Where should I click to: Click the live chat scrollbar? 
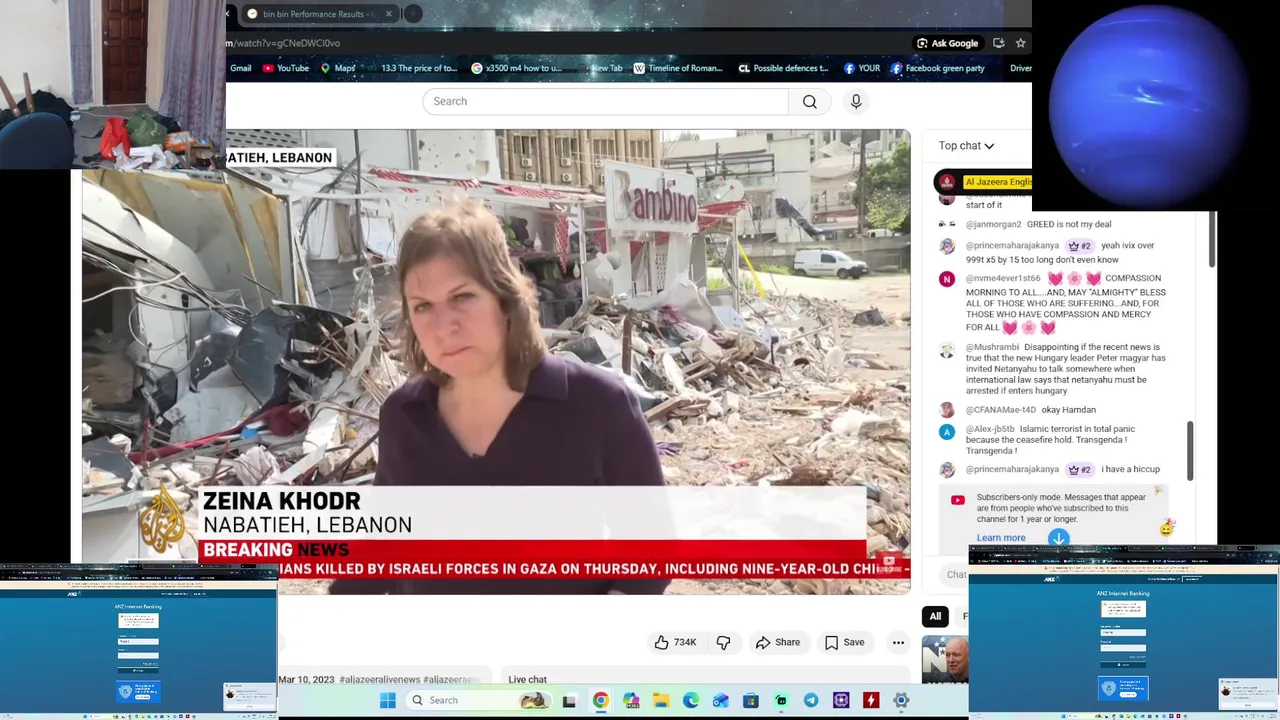pos(1190,450)
